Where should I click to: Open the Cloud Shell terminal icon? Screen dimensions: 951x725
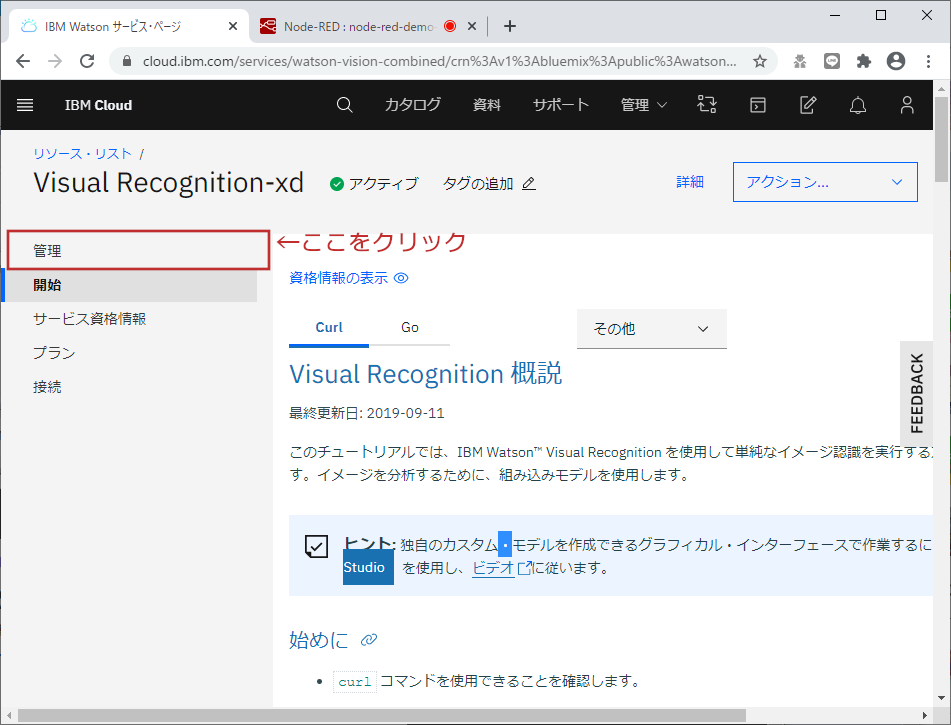coord(757,105)
